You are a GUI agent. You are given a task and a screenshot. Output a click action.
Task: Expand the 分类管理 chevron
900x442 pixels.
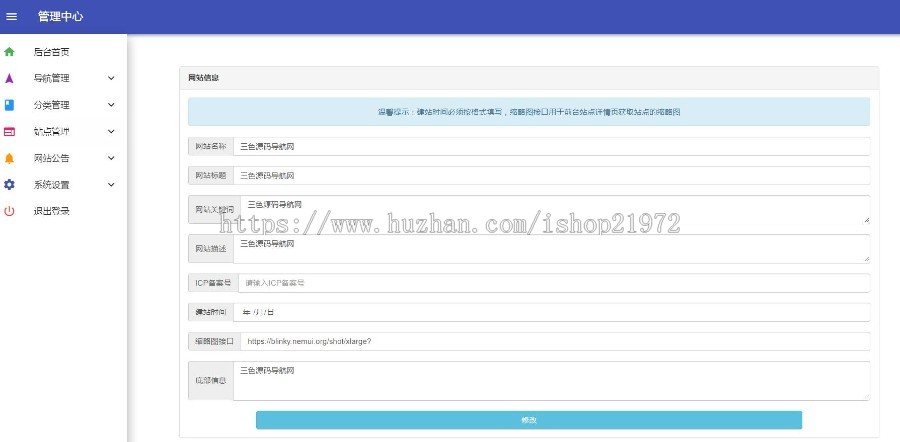pyautogui.click(x=111, y=105)
